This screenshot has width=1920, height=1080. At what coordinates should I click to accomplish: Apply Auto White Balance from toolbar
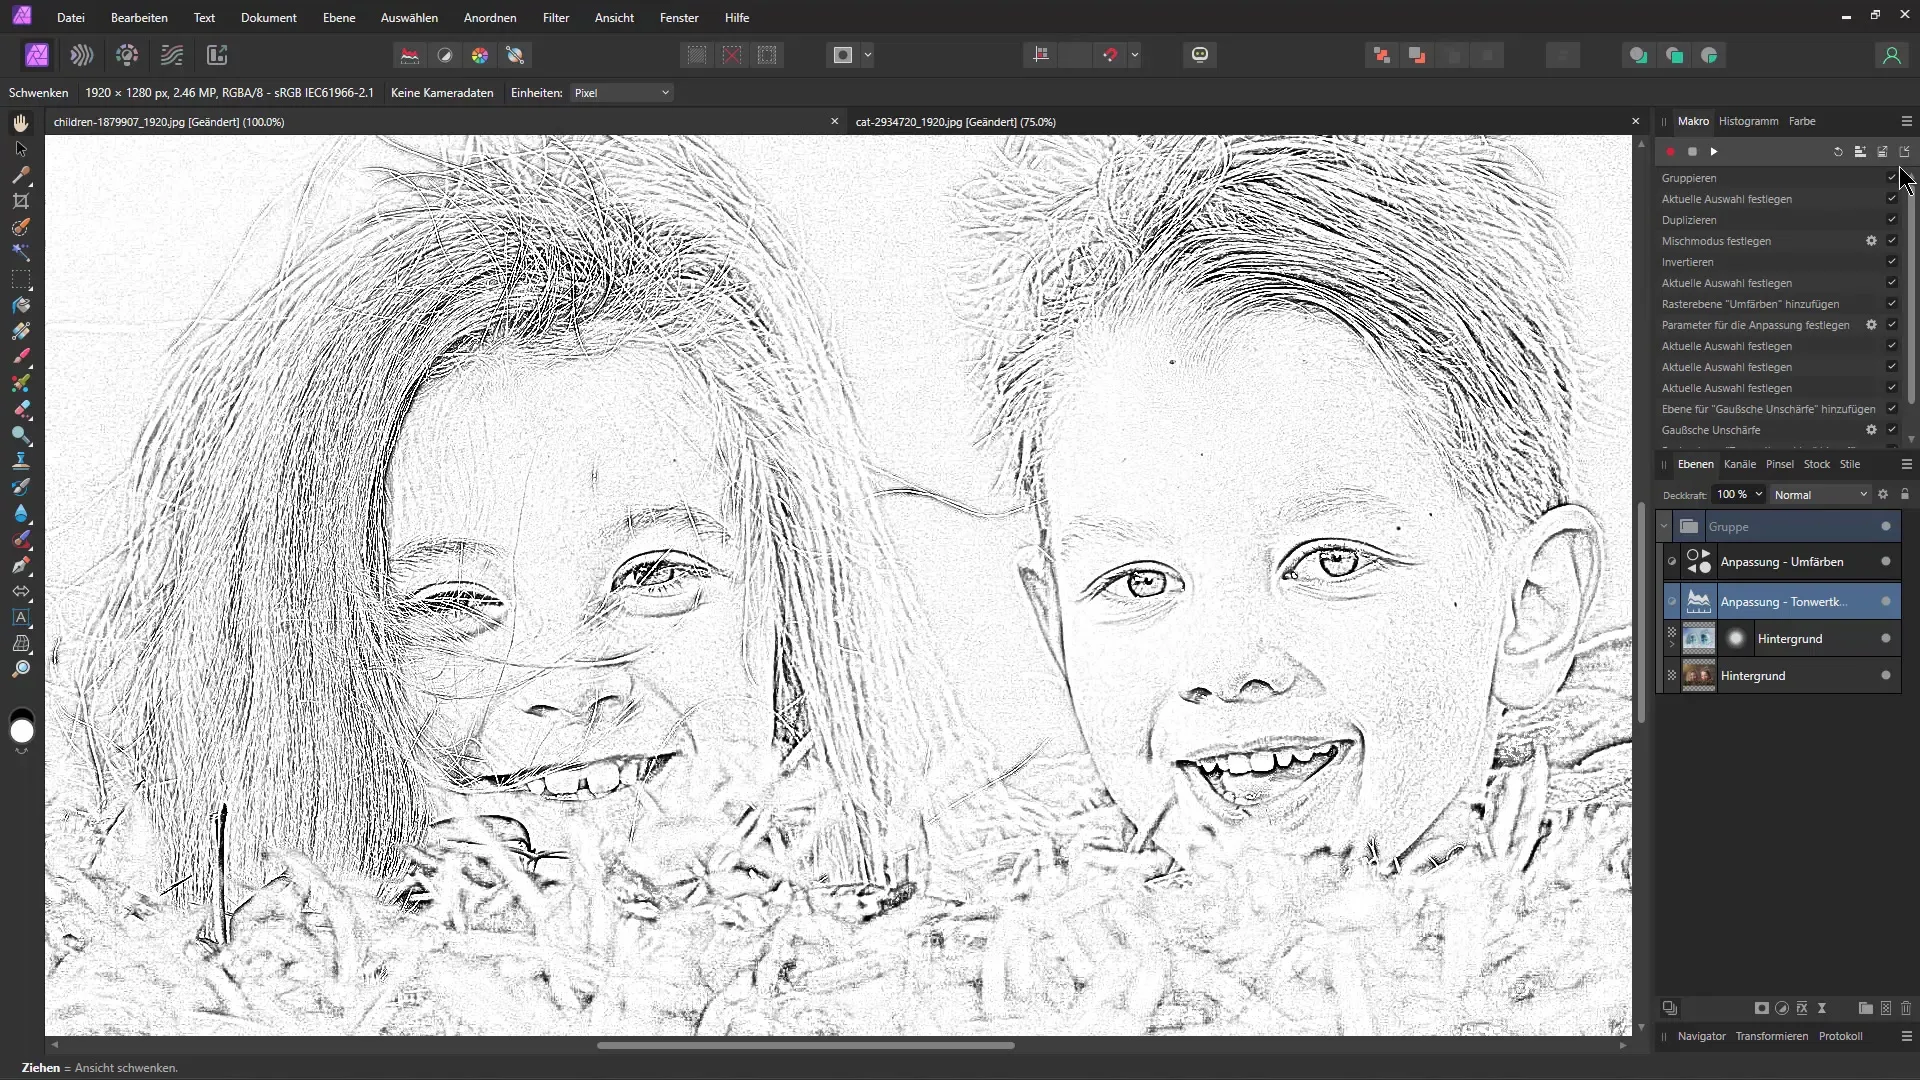click(x=515, y=55)
